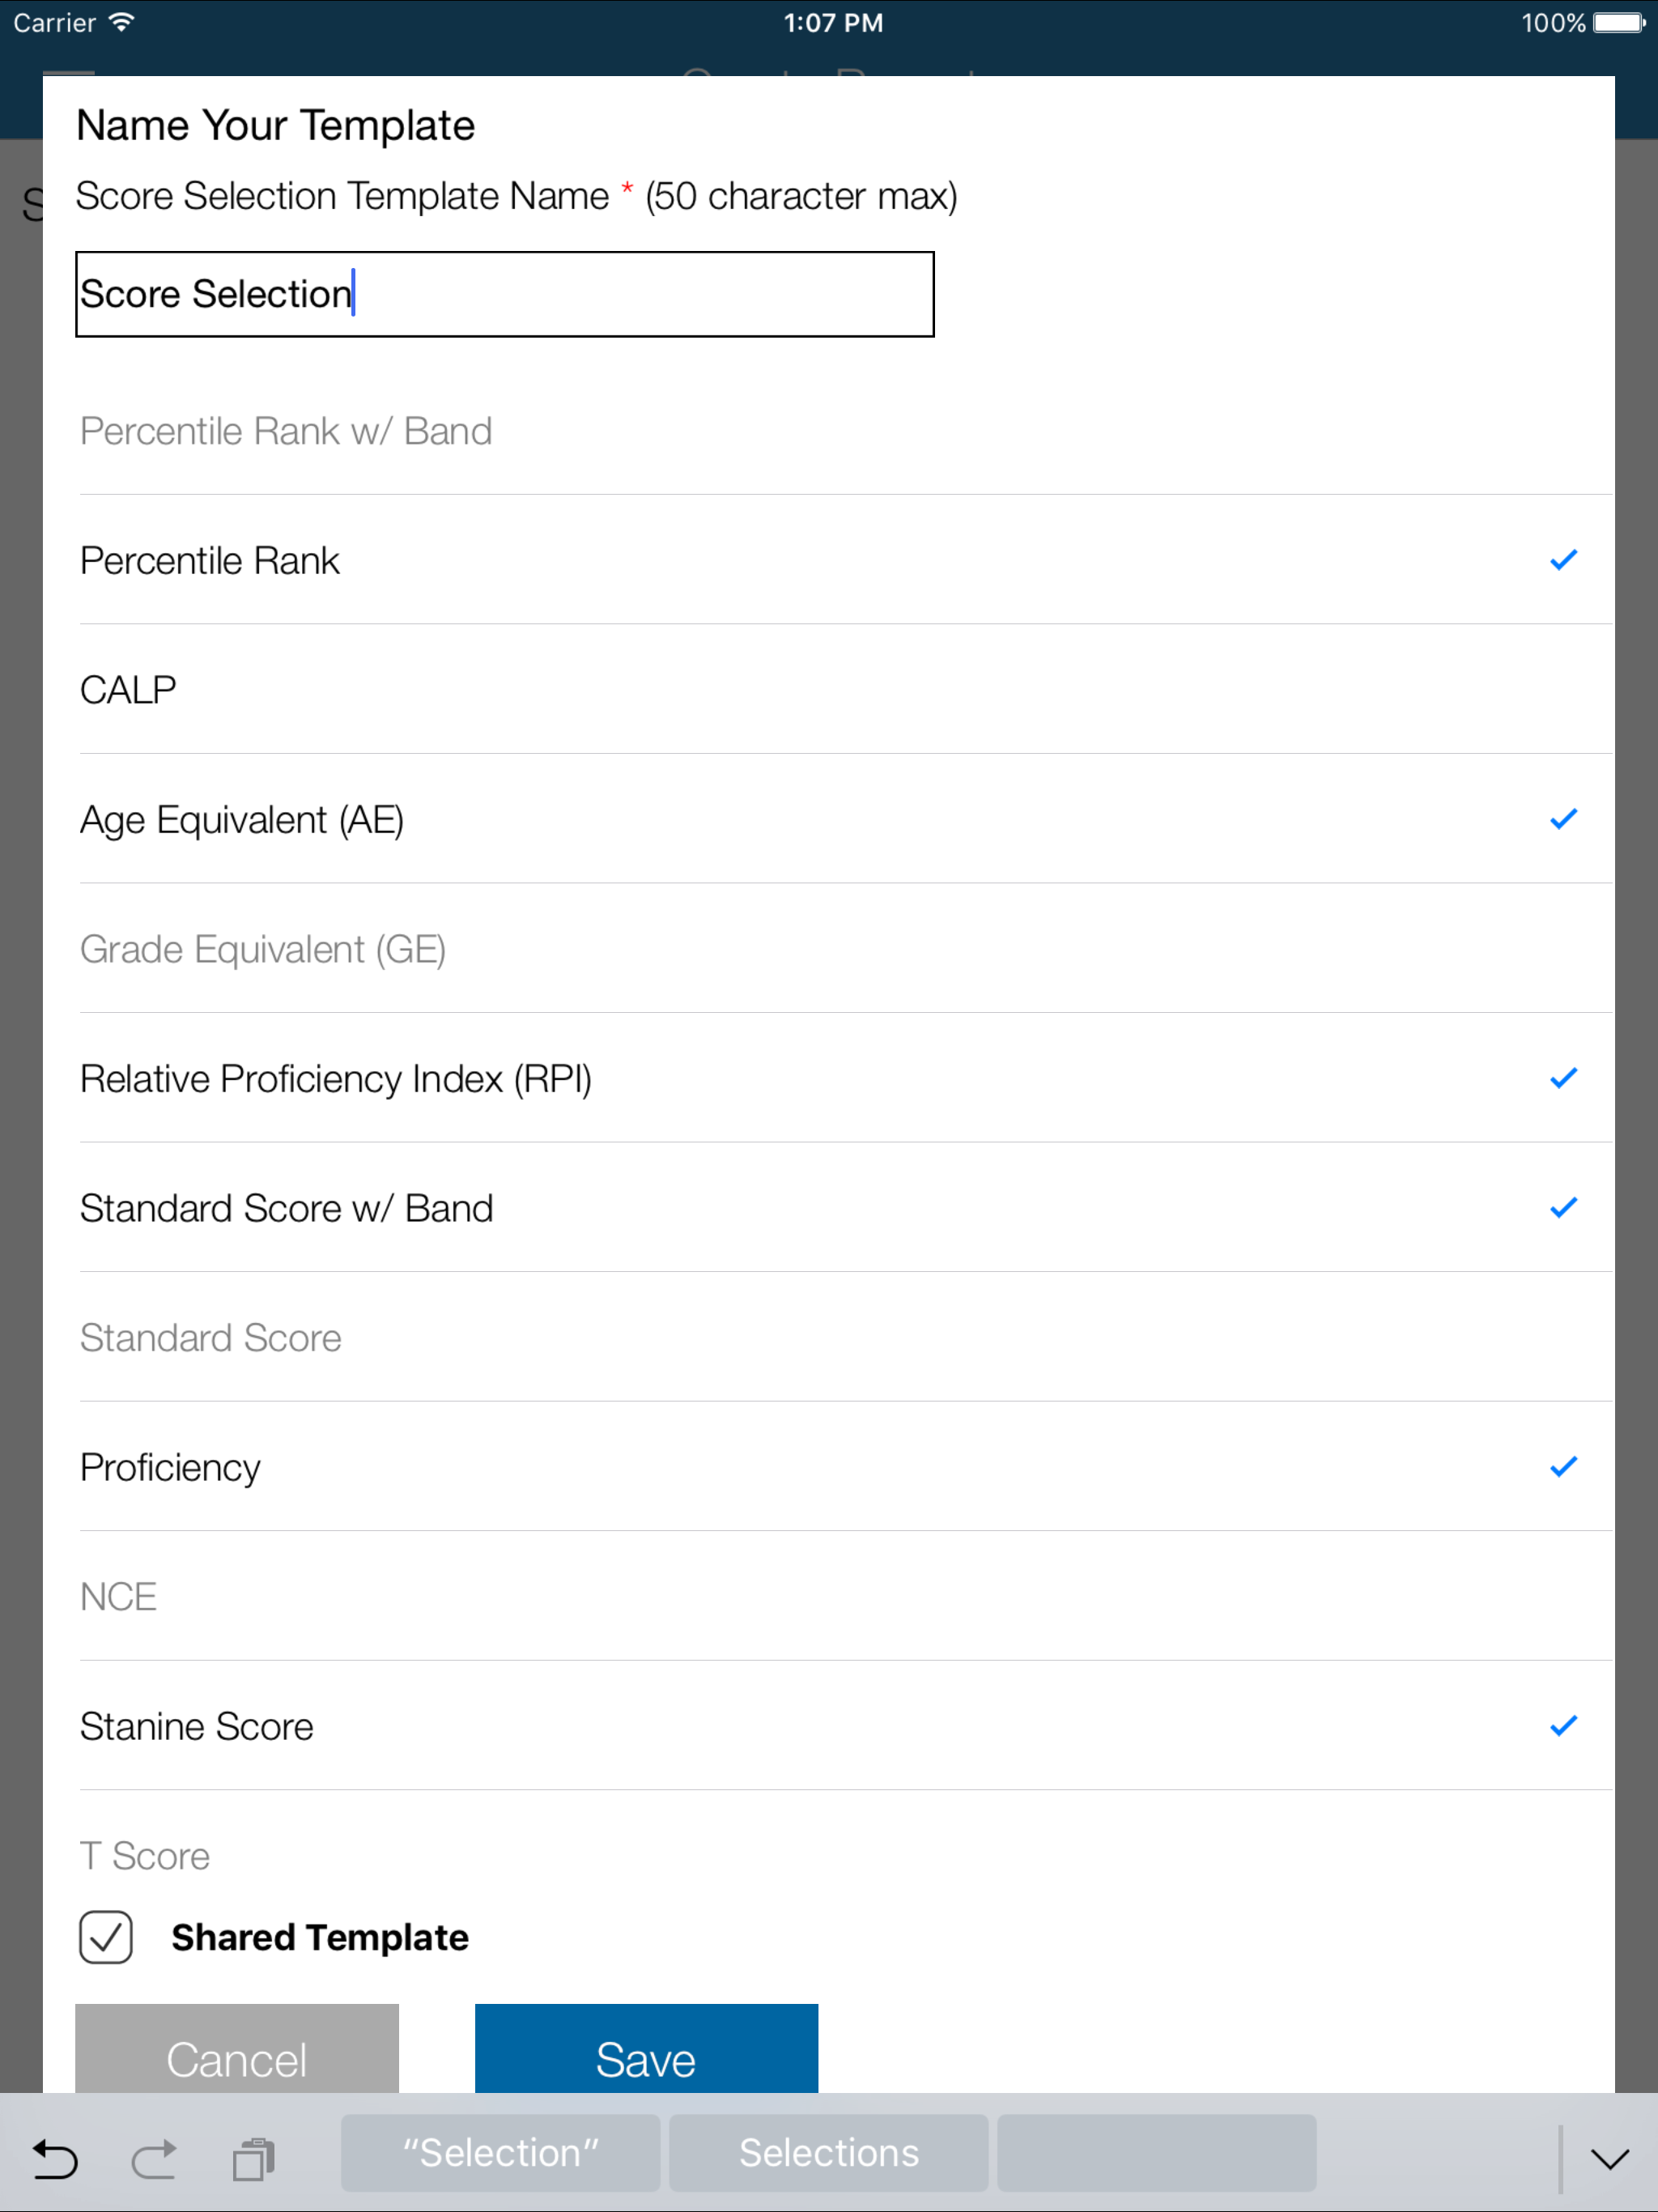Tap the redo arrow icon
Image resolution: width=1658 pixels, height=2212 pixels.
(x=154, y=2158)
